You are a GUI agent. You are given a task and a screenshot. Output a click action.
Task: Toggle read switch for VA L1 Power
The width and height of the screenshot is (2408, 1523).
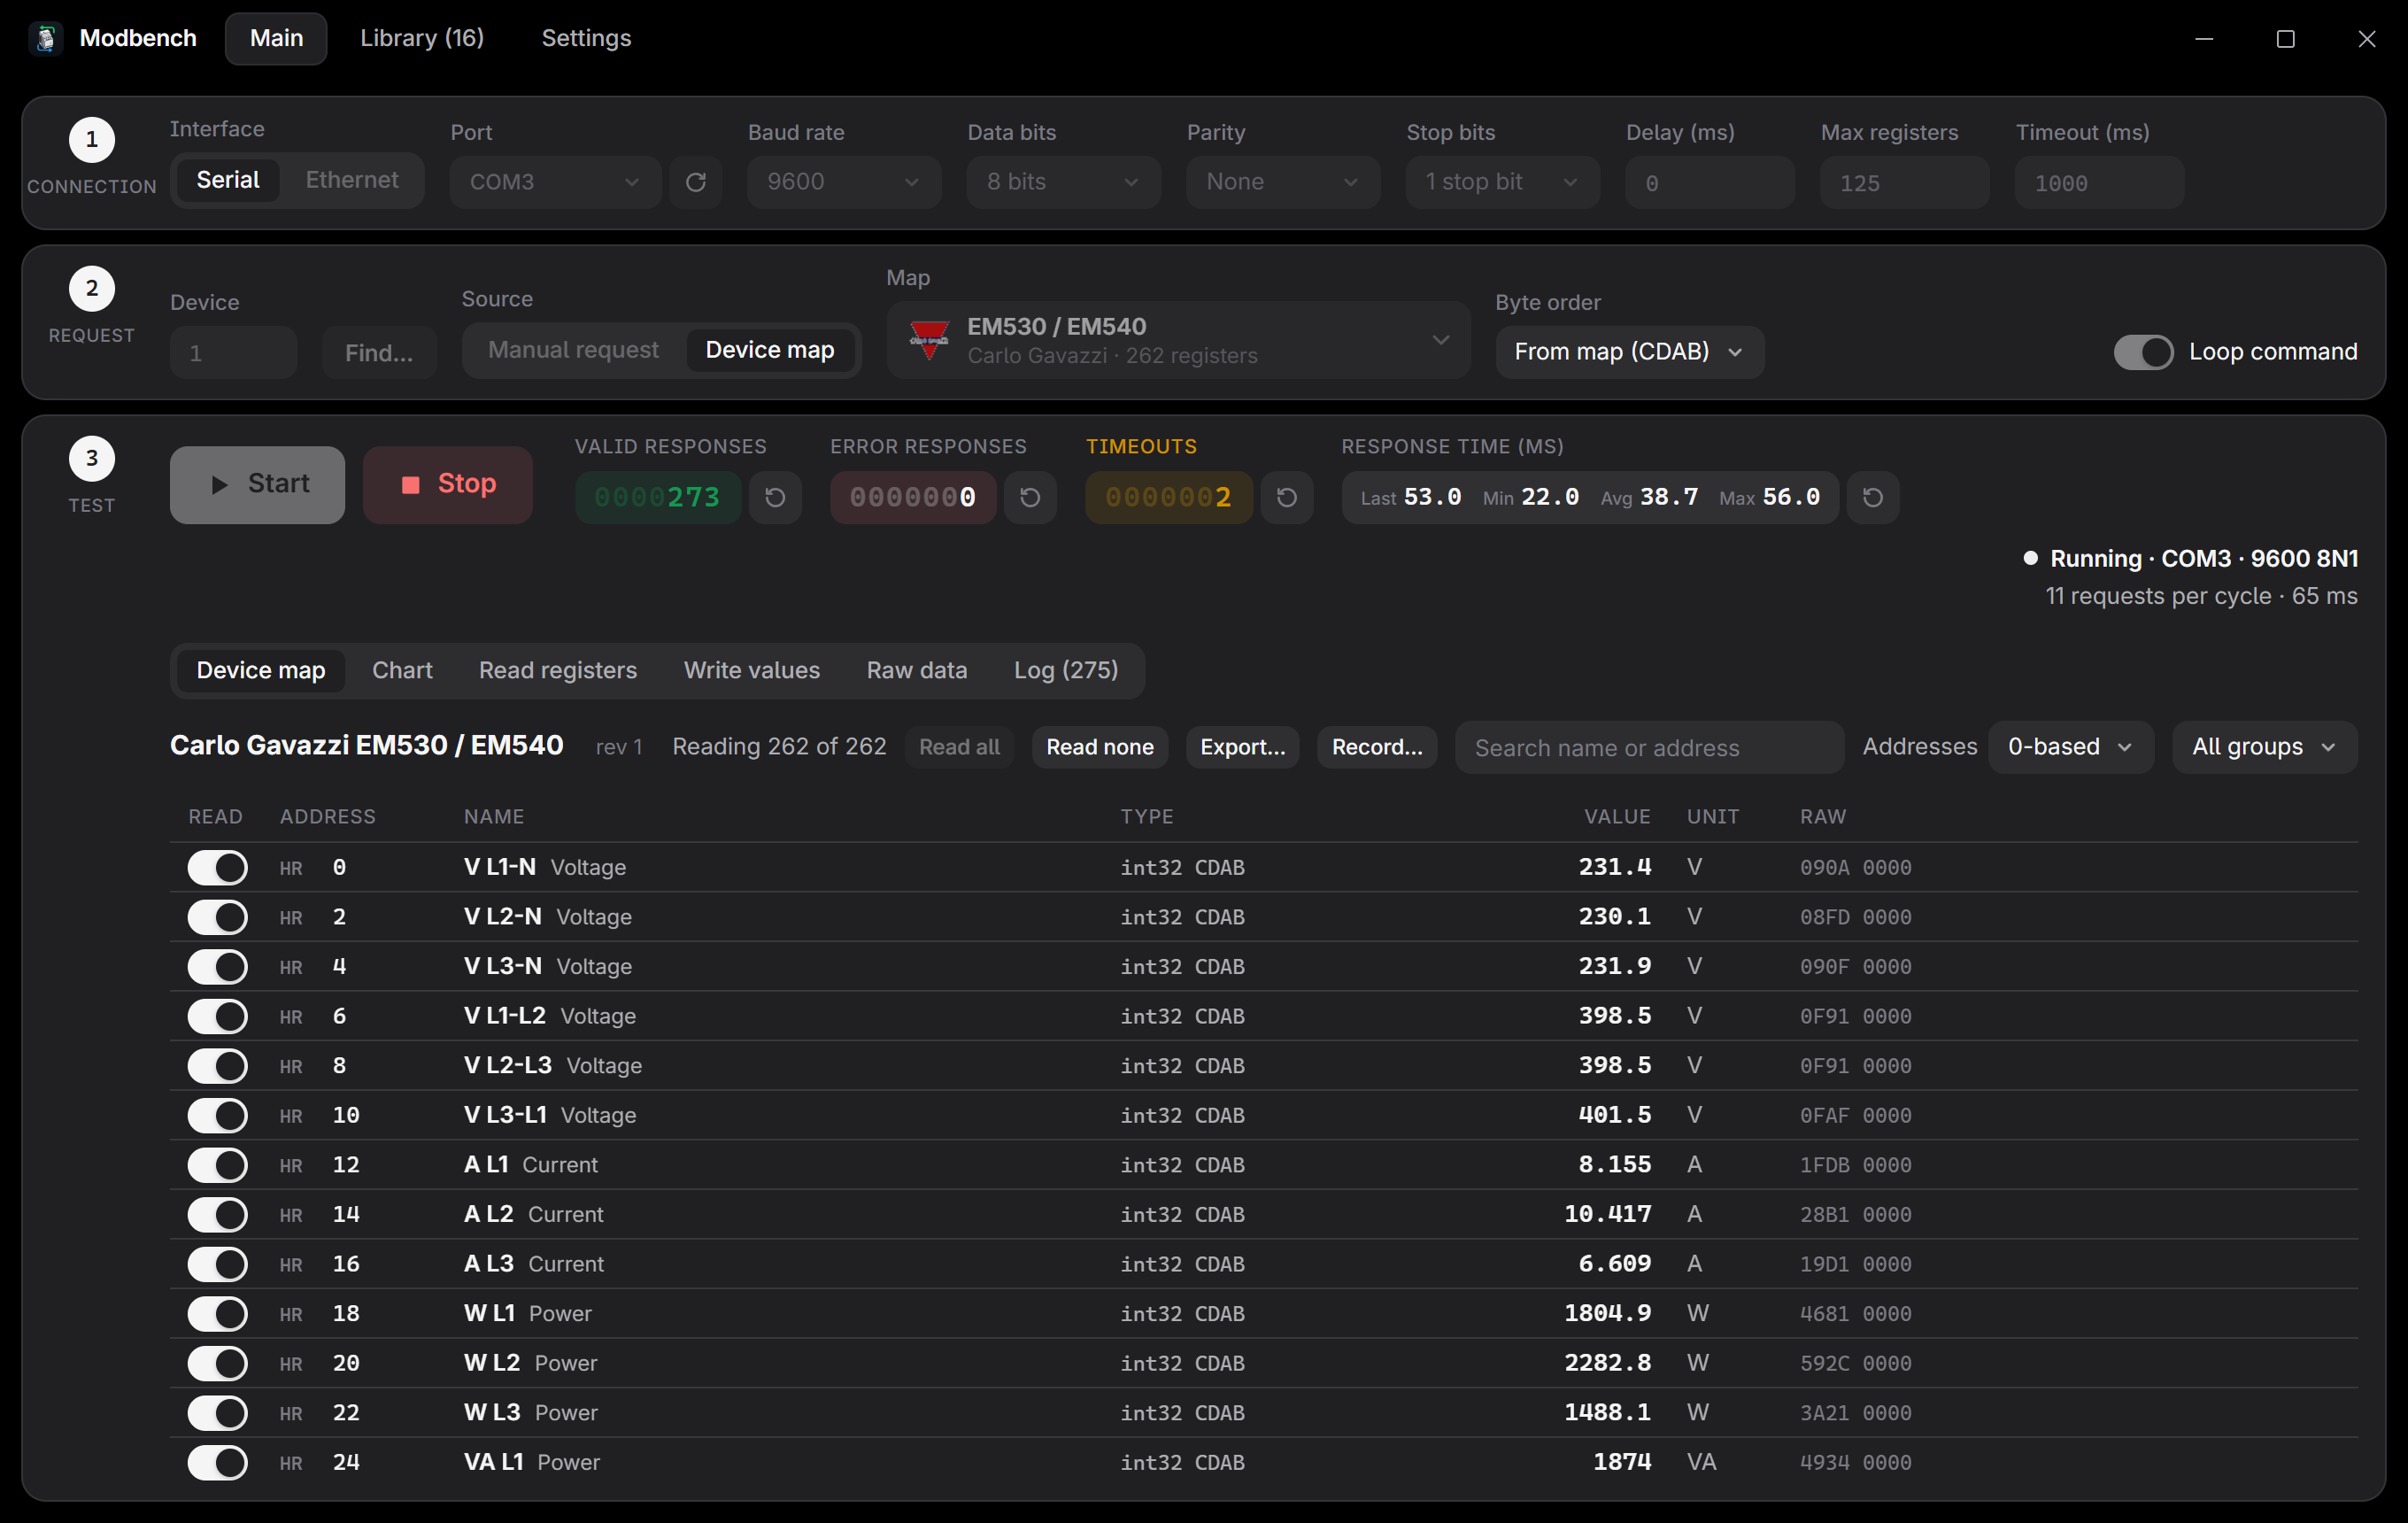pos(217,1462)
